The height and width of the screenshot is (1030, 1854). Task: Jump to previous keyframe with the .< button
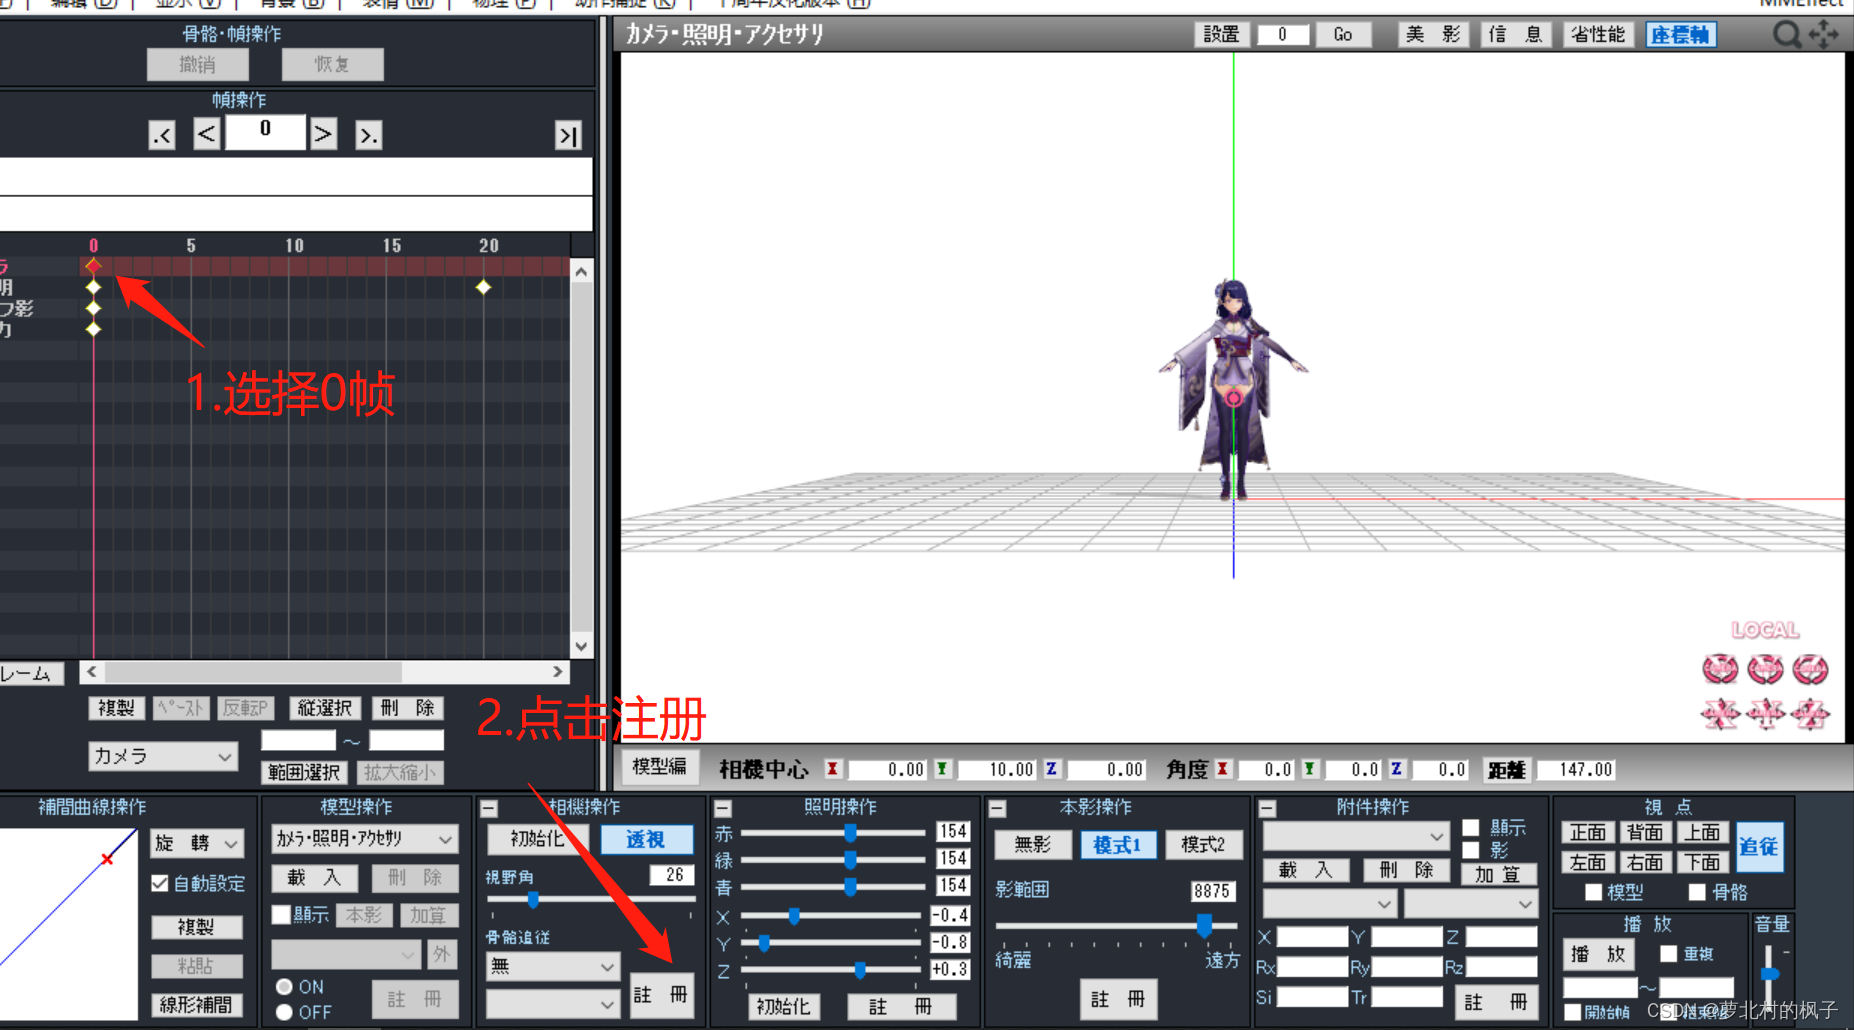coord(162,135)
